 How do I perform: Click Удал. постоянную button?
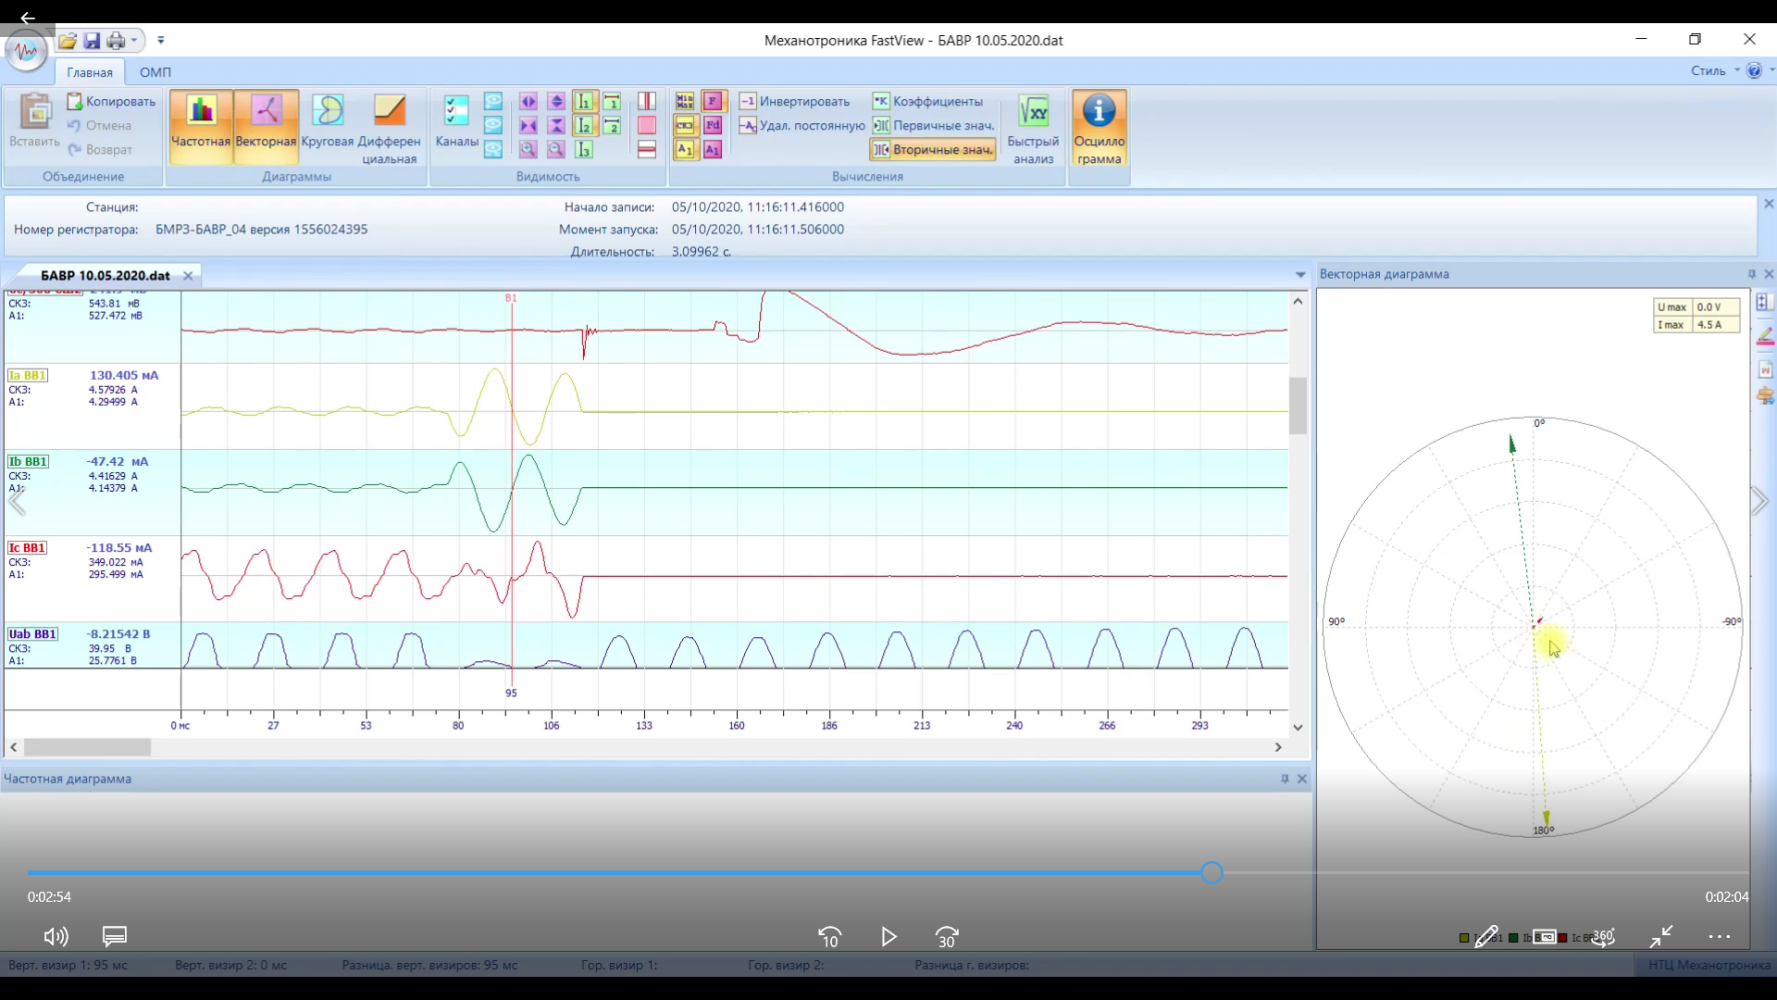802,125
